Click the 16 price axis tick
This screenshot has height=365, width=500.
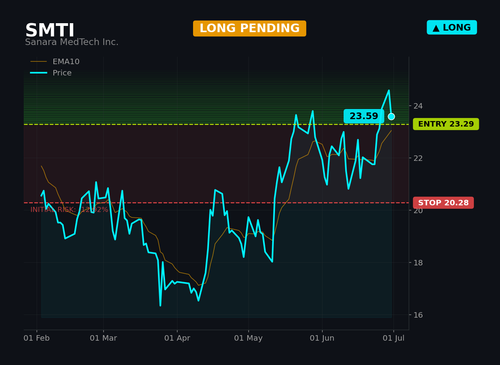418,315
